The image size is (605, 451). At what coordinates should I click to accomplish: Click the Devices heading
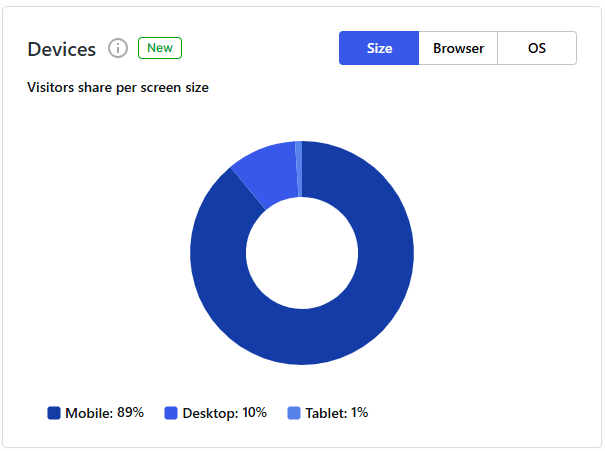pos(62,49)
